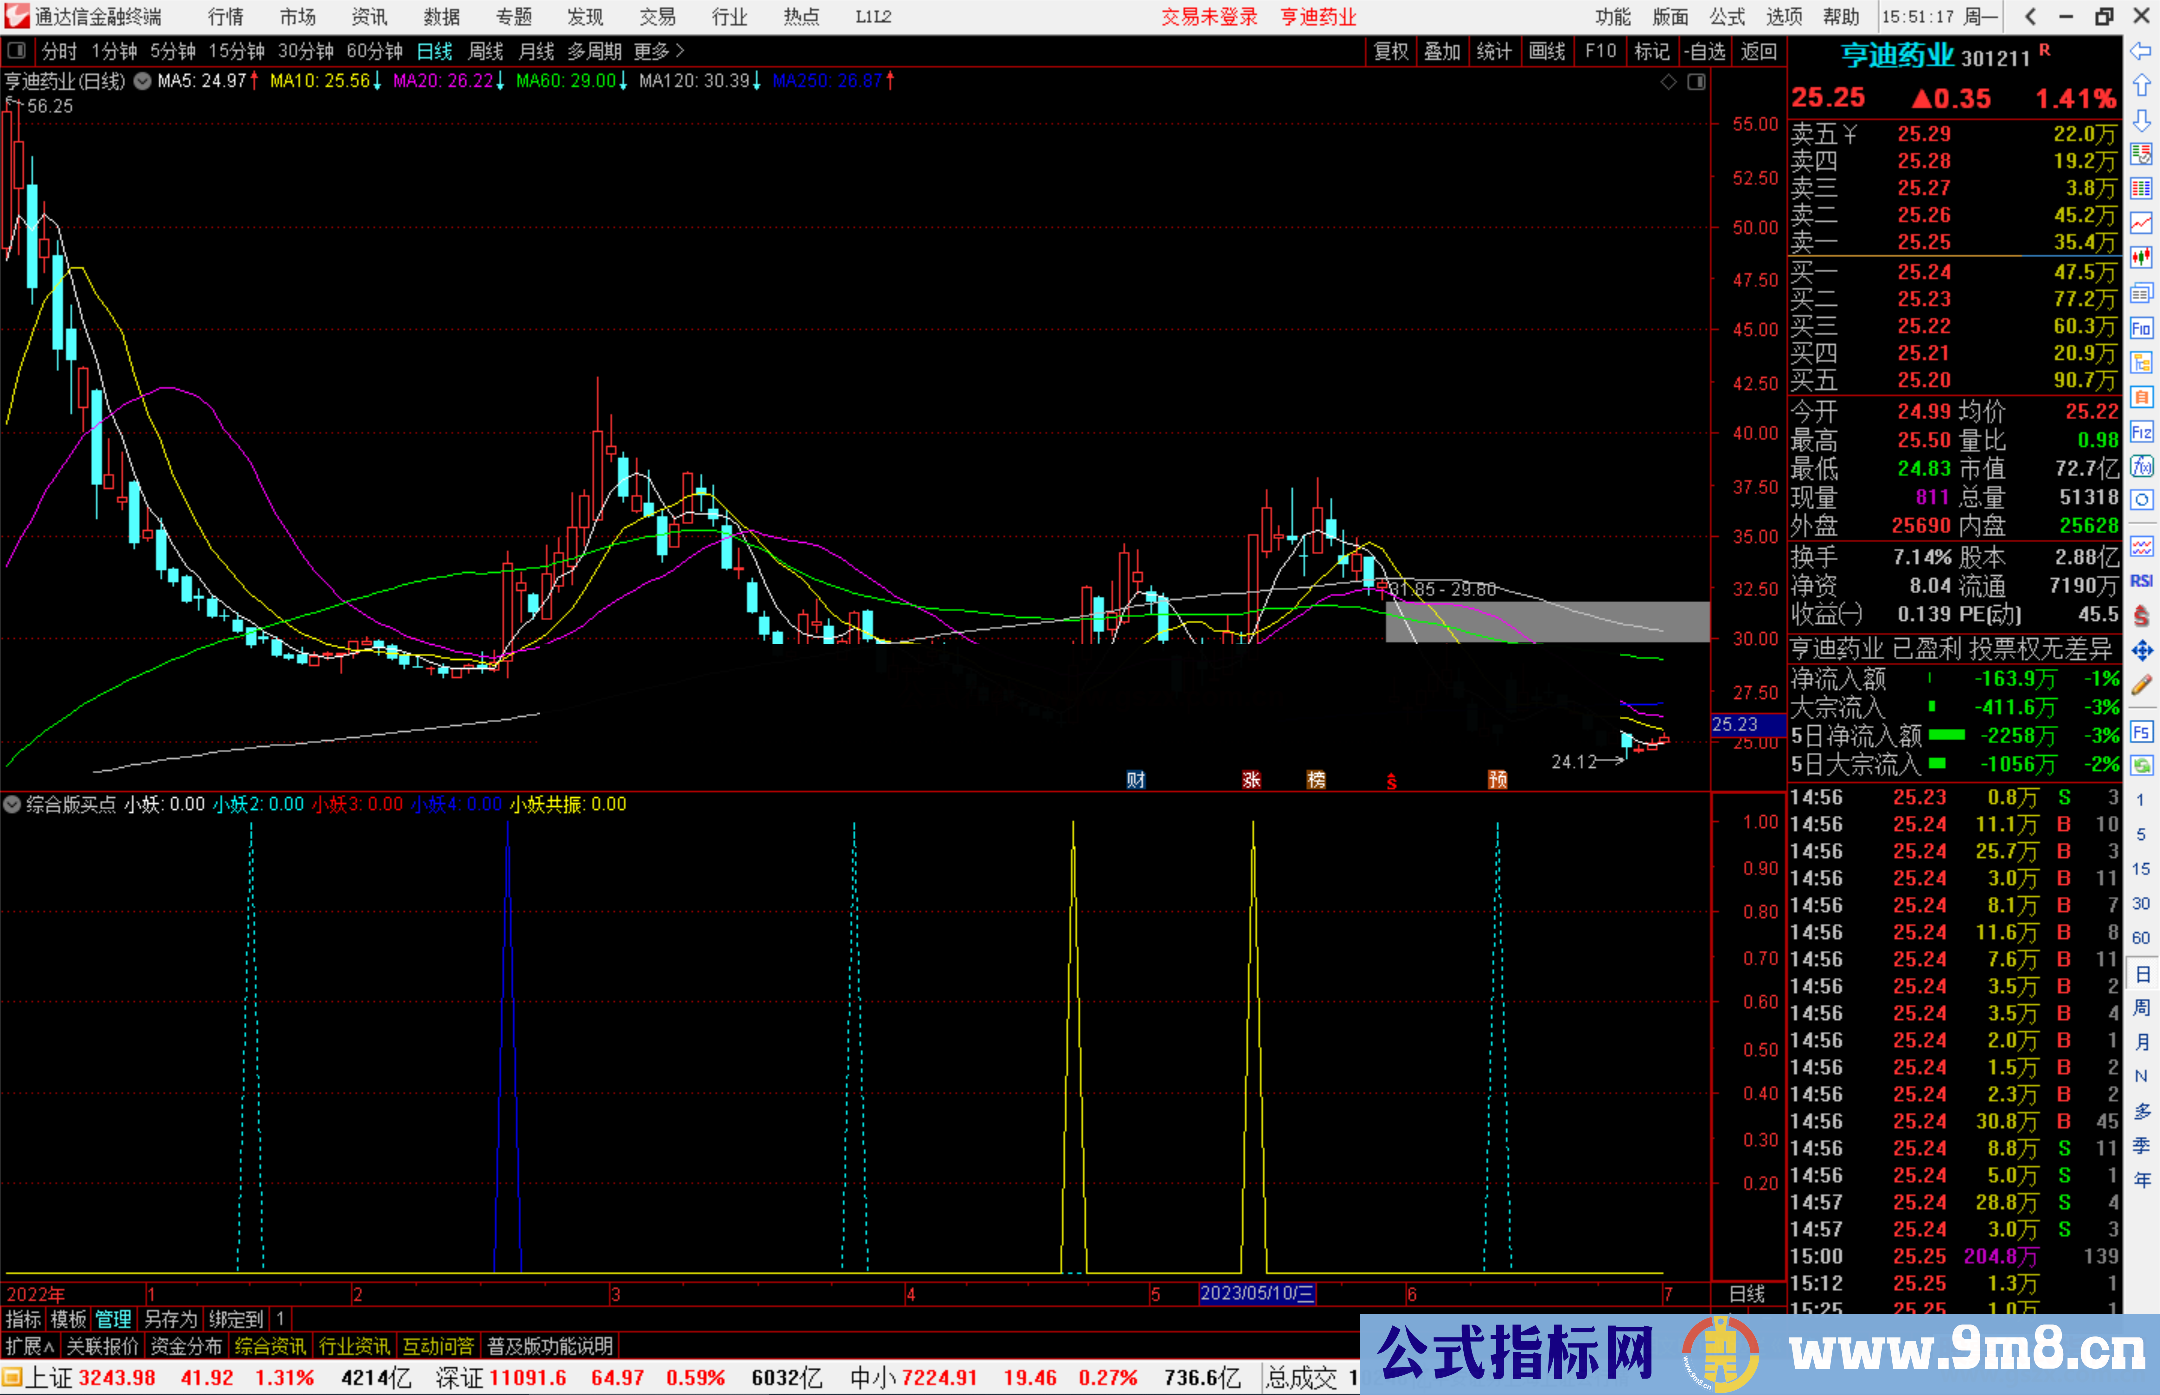Open the 公式 menu
The width and height of the screenshot is (2160, 1395).
point(1727,17)
